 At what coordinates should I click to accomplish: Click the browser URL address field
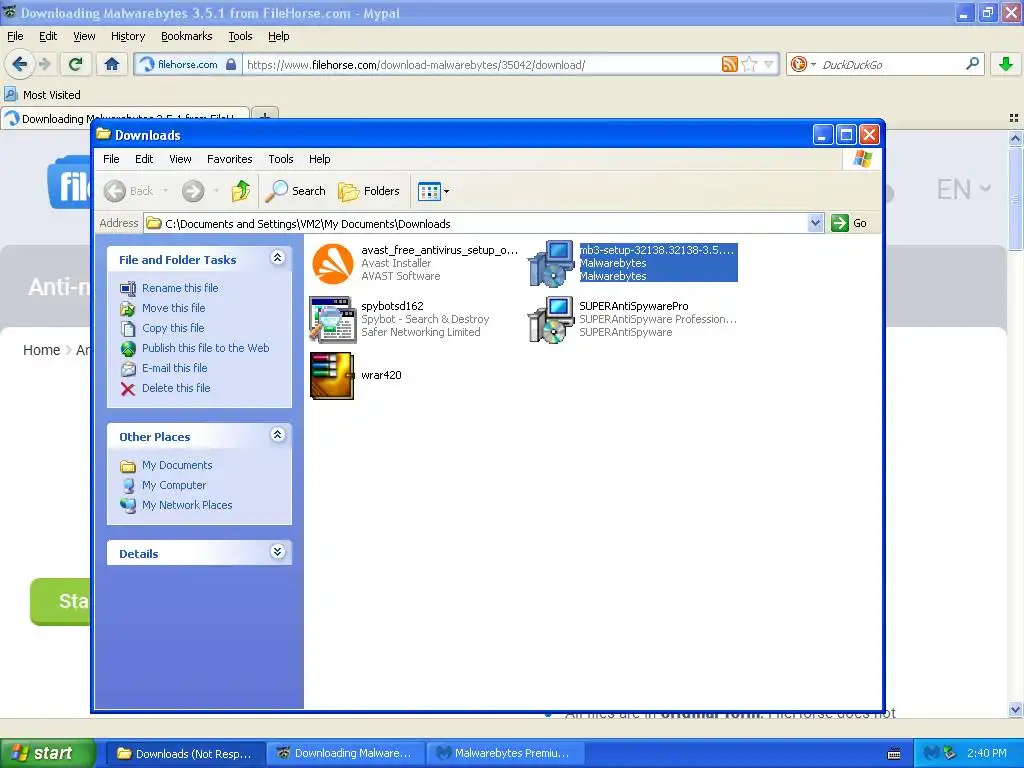point(482,65)
